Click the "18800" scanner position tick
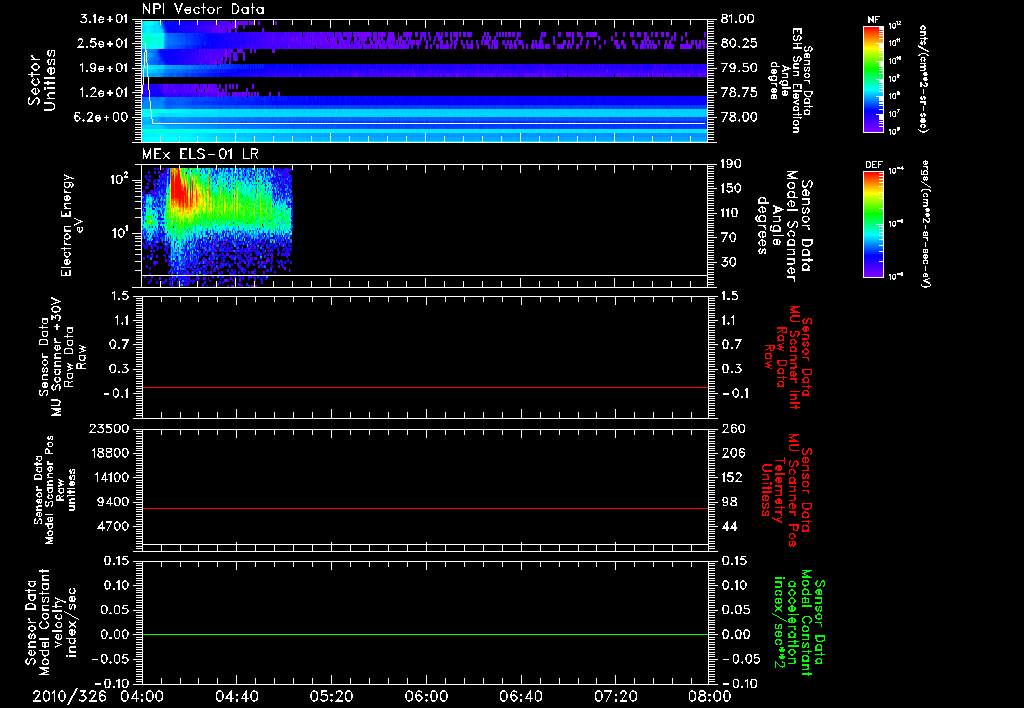Image resolution: width=1024 pixels, height=708 pixels. pyautogui.click(x=110, y=453)
